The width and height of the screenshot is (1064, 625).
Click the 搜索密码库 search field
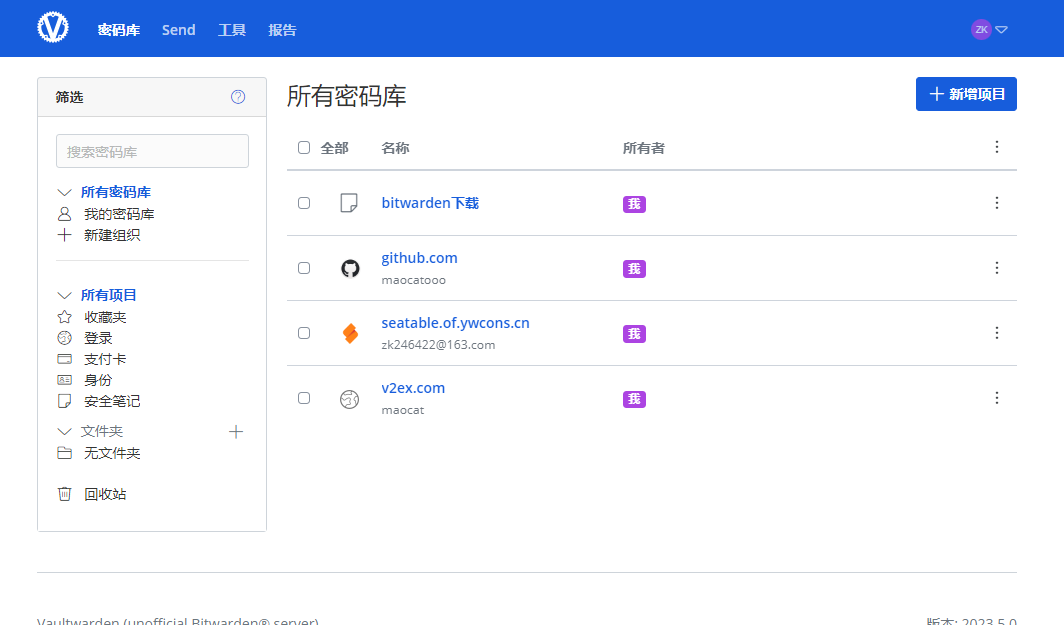pyautogui.click(x=152, y=151)
